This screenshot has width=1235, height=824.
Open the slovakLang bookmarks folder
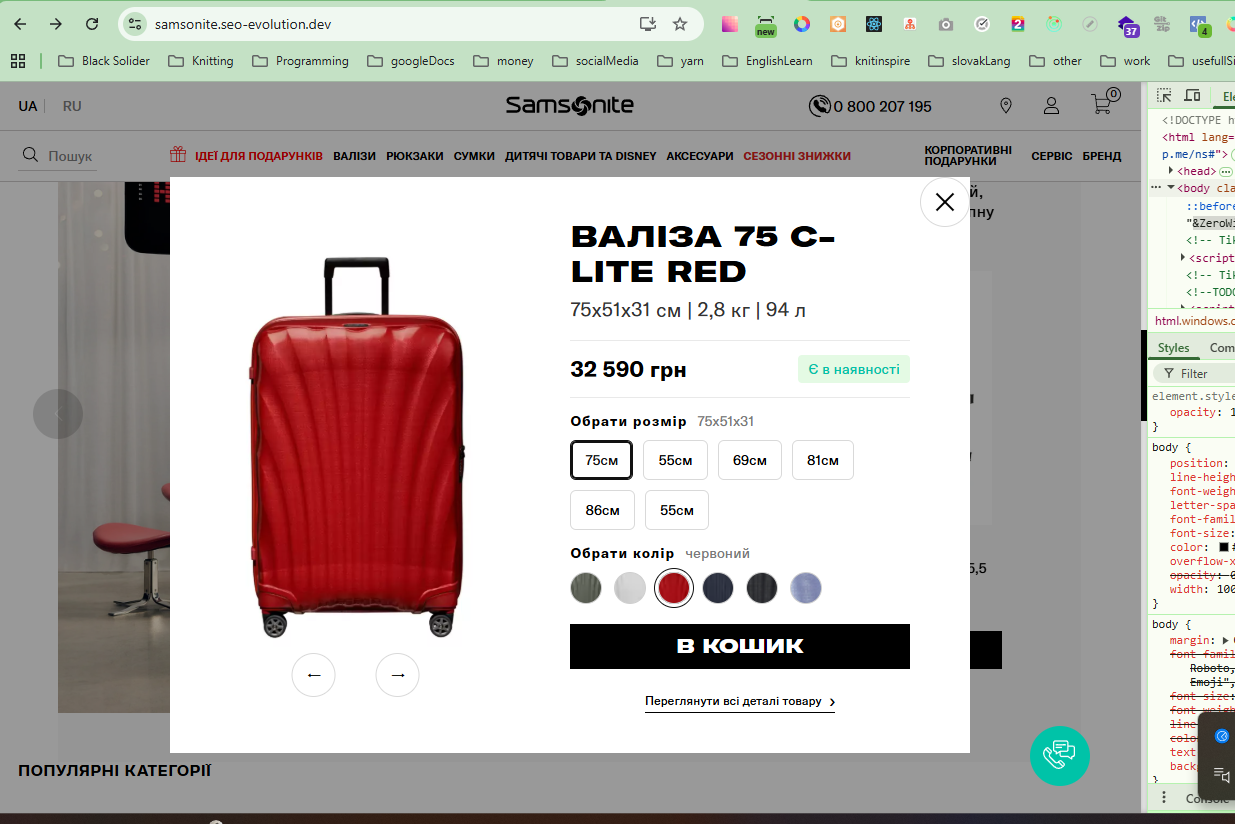pyautogui.click(x=969, y=61)
